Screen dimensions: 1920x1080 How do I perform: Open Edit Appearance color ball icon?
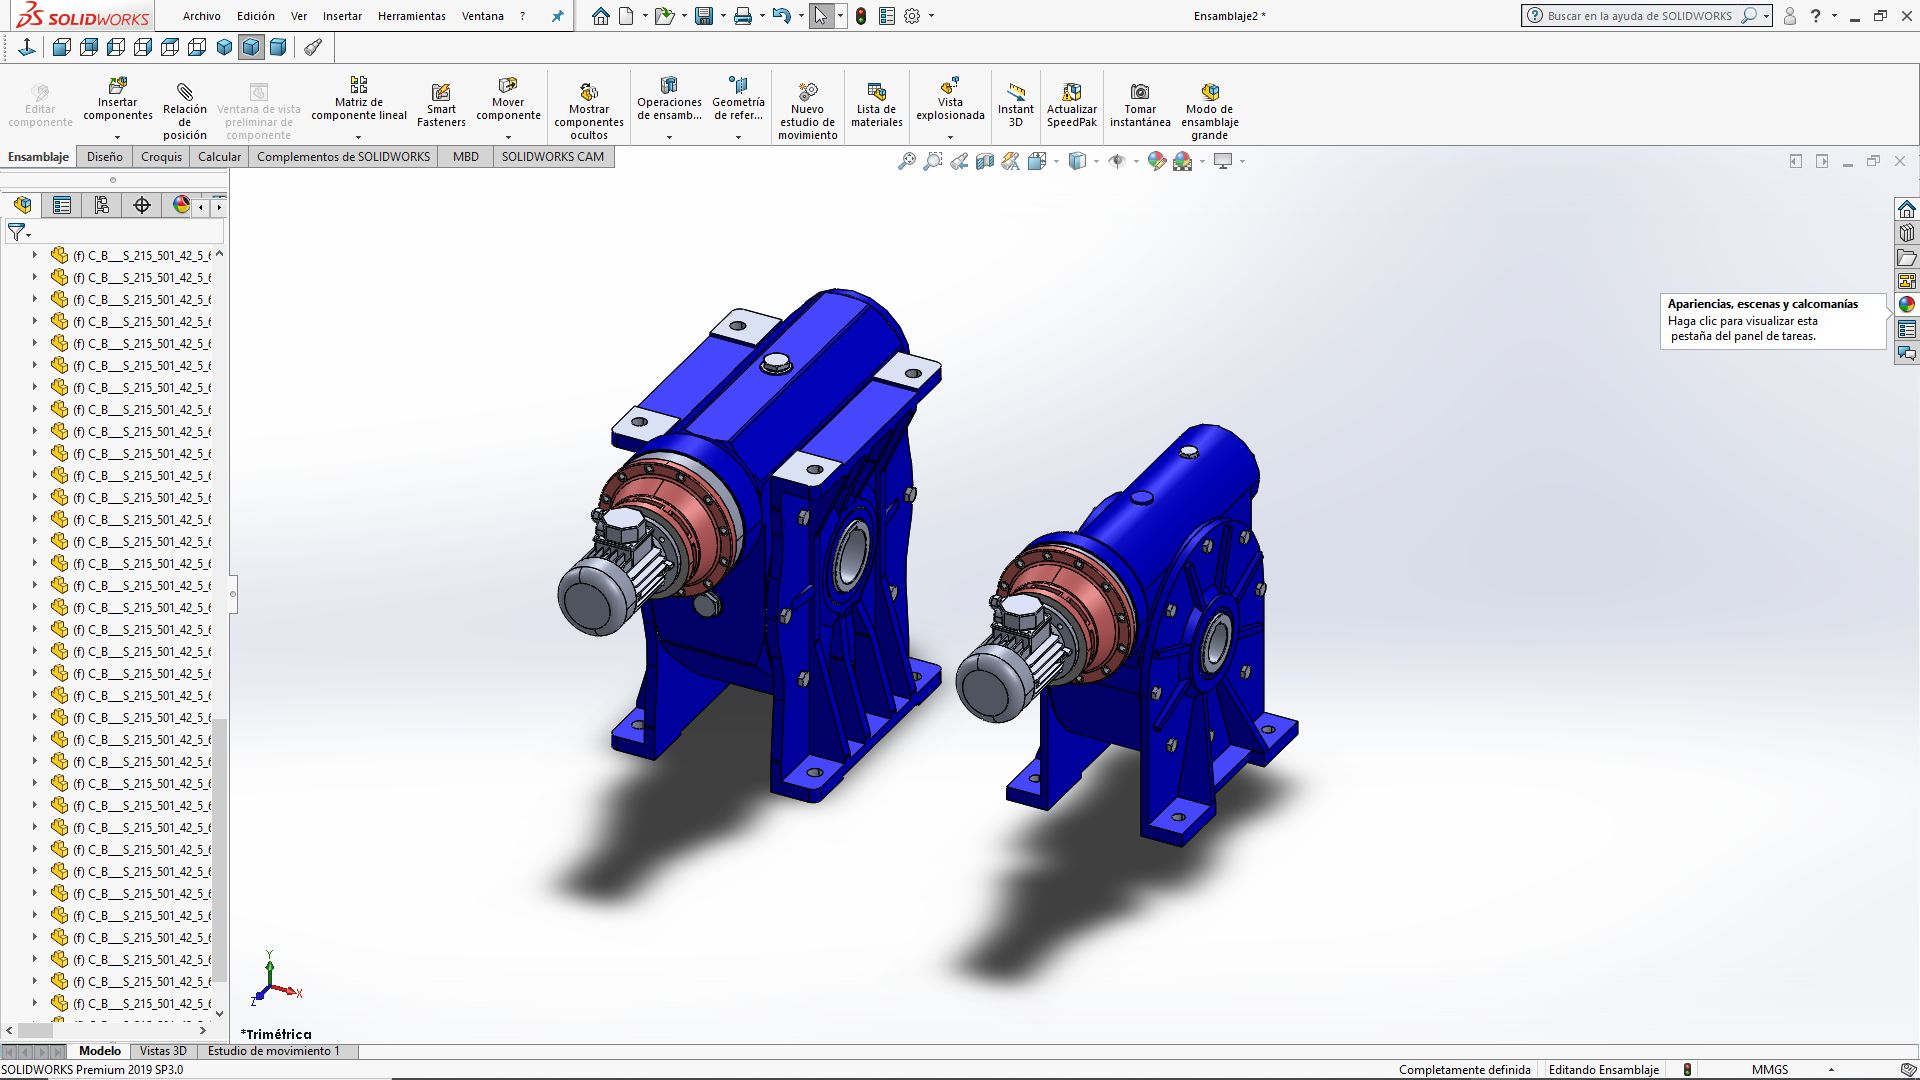tap(1156, 161)
